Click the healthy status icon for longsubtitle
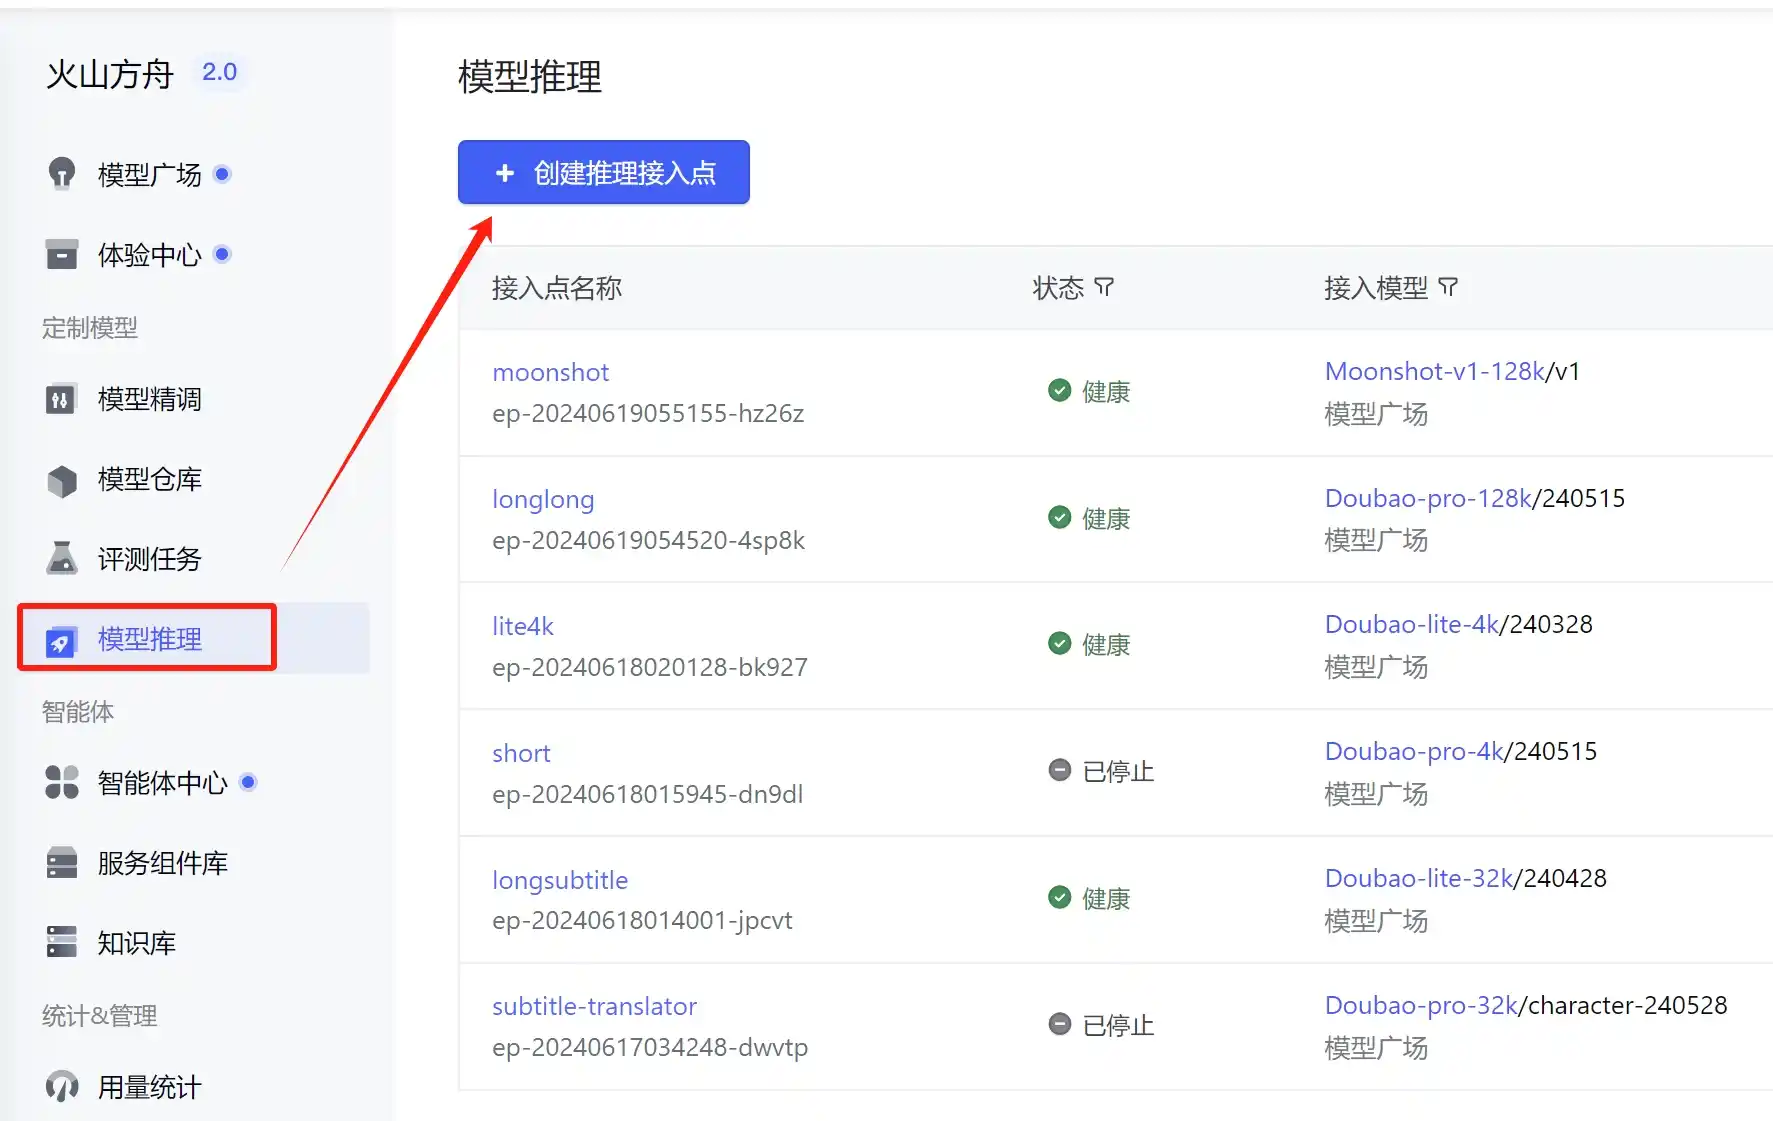The height and width of the screenshot is (1121, 1773). [x=1060, y=897]
